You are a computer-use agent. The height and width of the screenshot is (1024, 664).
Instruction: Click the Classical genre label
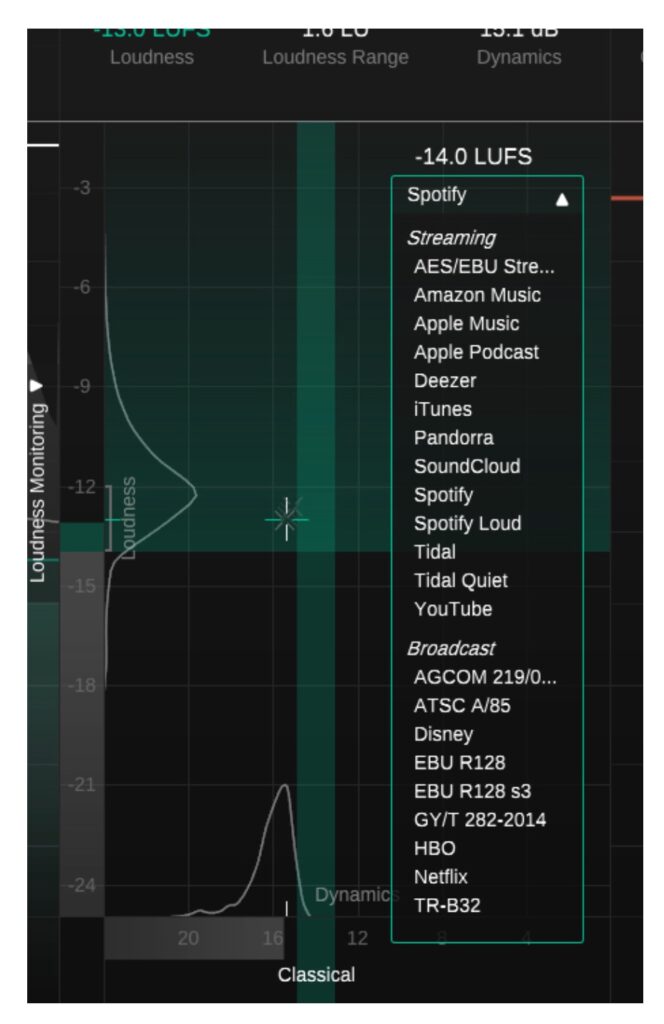click(316, 974)
